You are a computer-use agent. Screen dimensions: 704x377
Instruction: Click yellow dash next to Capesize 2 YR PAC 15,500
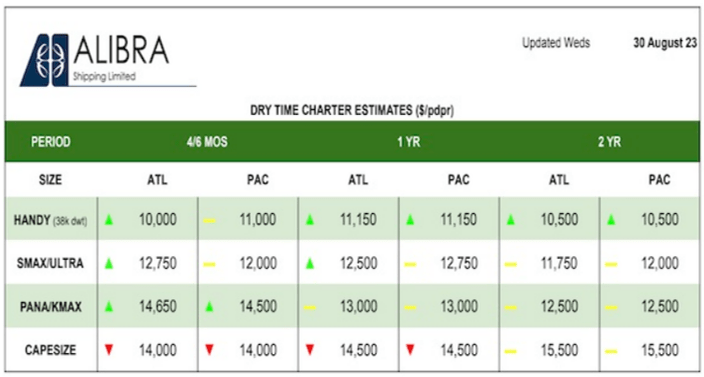611,351
